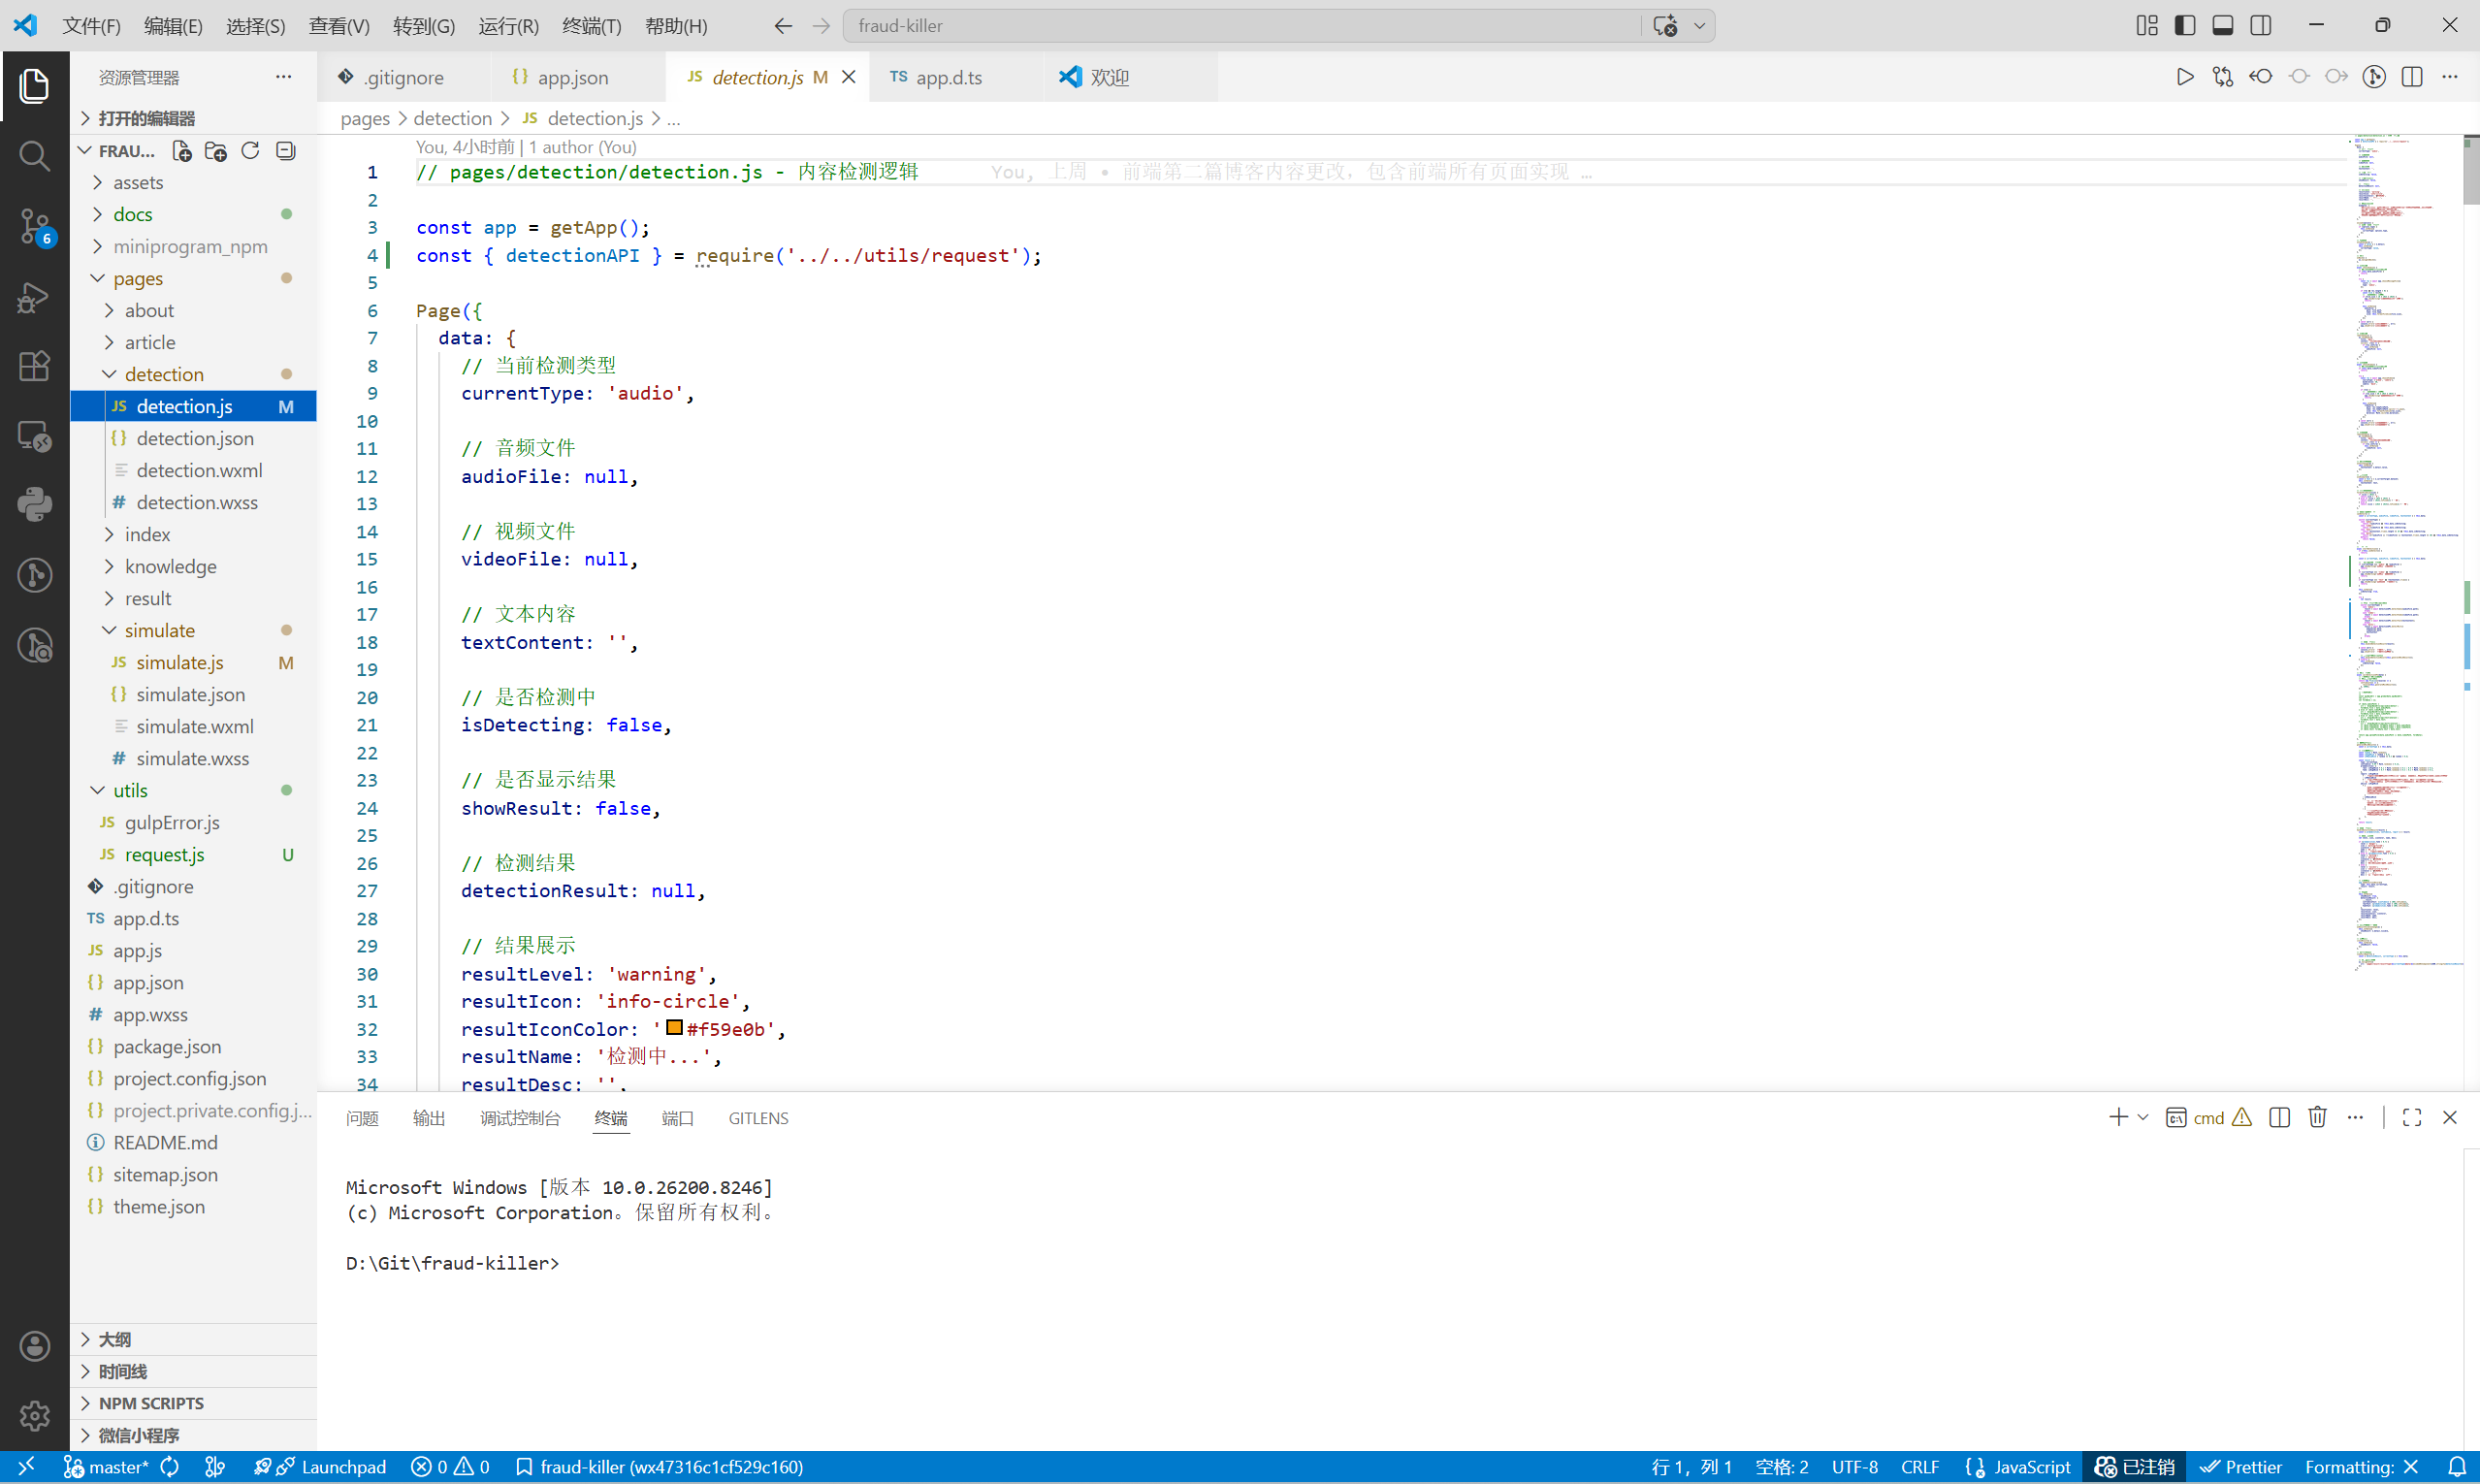
Task: Refresh the explorer file tree
Action: 250,151
